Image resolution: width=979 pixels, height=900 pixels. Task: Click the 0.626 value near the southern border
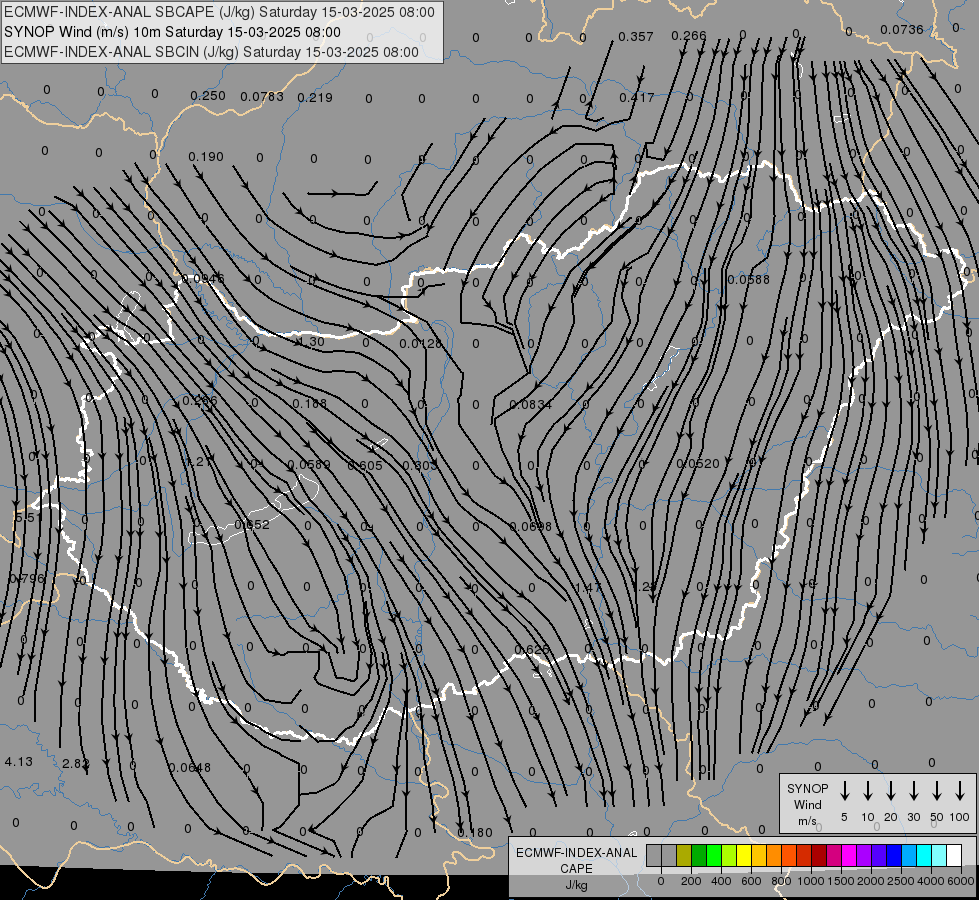click(532, 650)
